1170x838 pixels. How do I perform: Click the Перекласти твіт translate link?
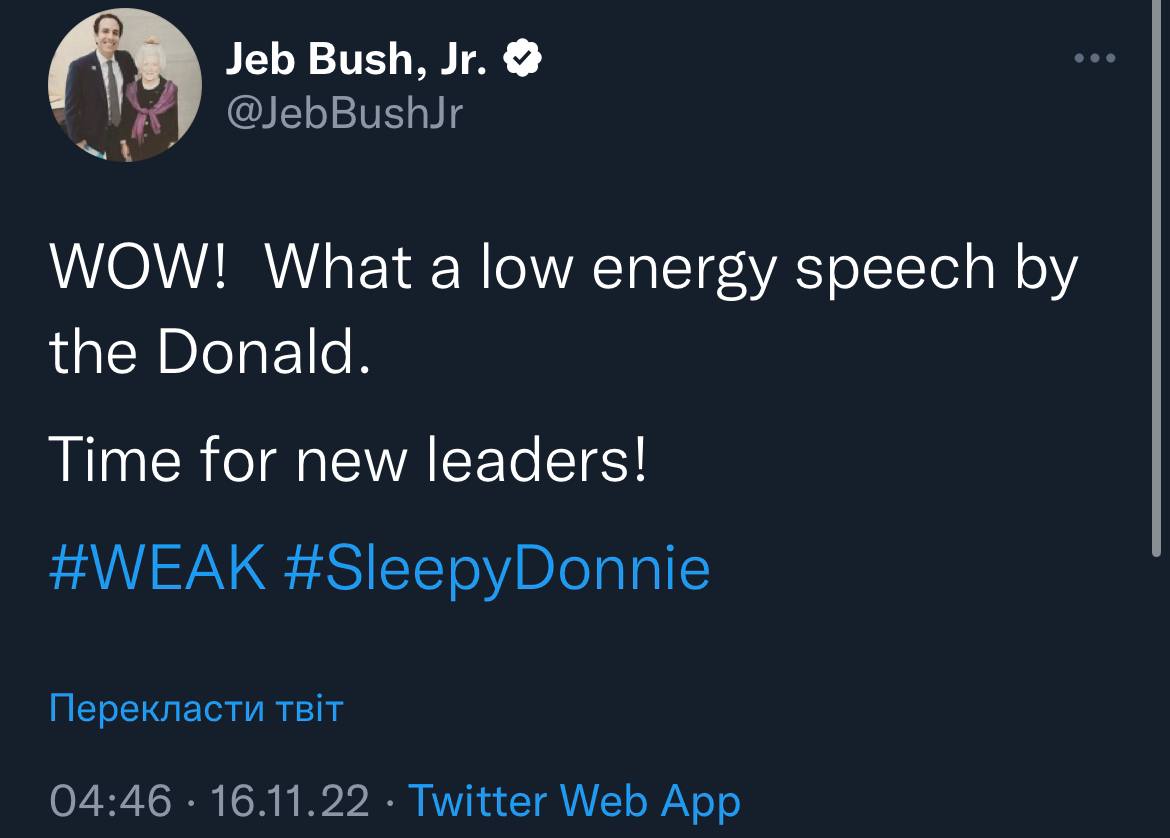[196, 710]
